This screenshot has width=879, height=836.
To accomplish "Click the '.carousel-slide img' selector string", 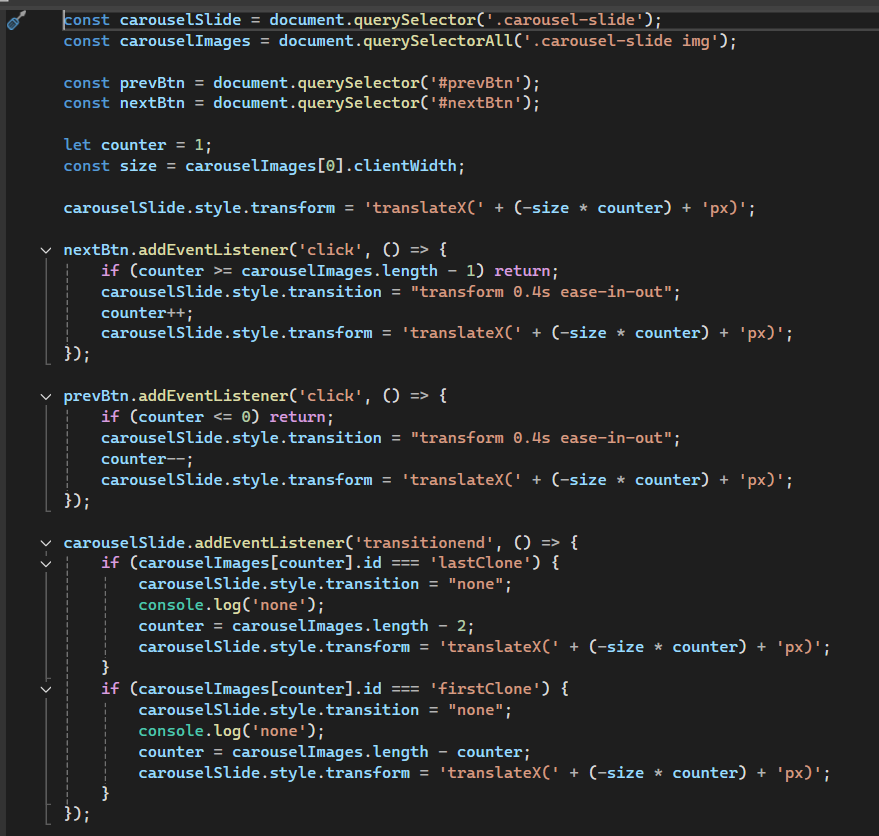I will [621, 41].
